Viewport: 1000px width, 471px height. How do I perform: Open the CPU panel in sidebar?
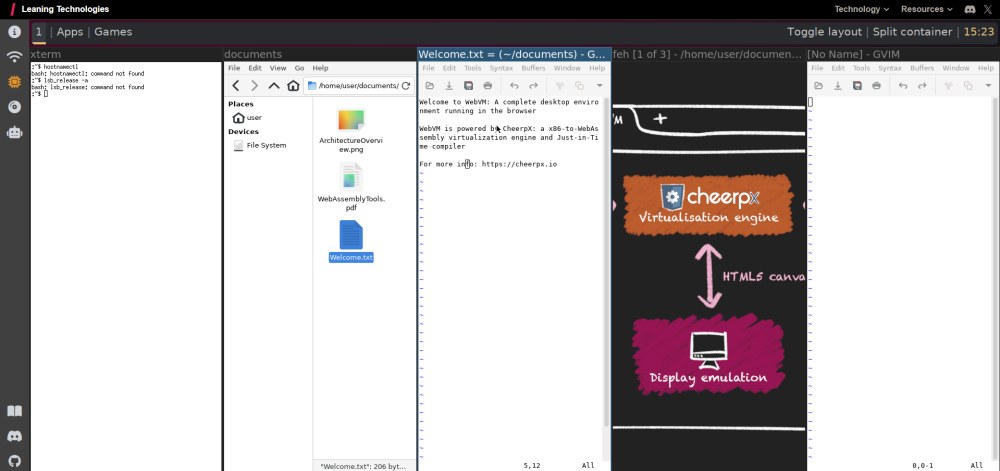(14, 82)
